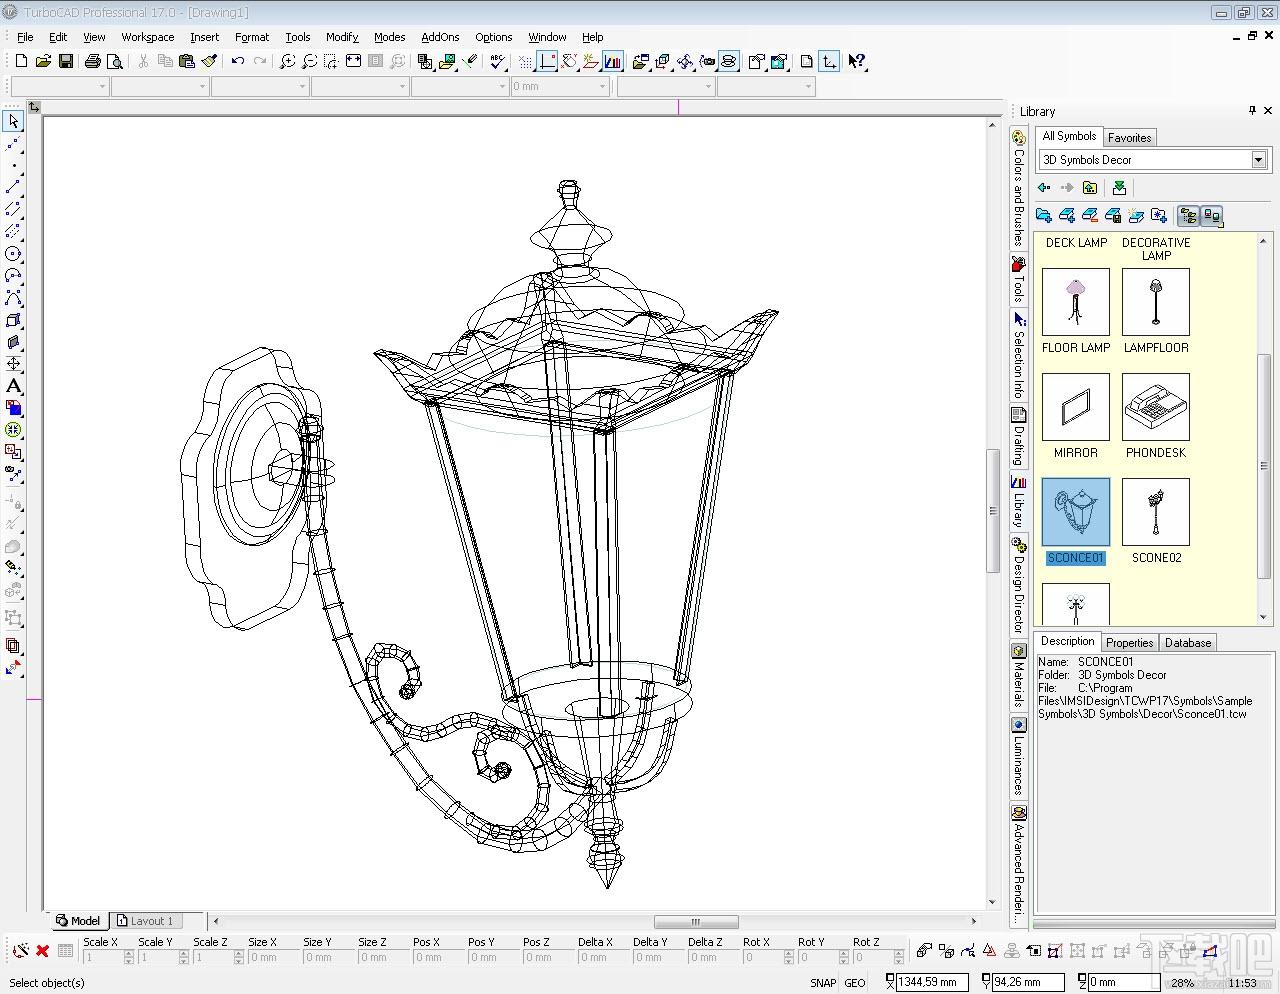
Task: Expand the 3D Symbols Decor dropdown
Action: point(1258,160)
